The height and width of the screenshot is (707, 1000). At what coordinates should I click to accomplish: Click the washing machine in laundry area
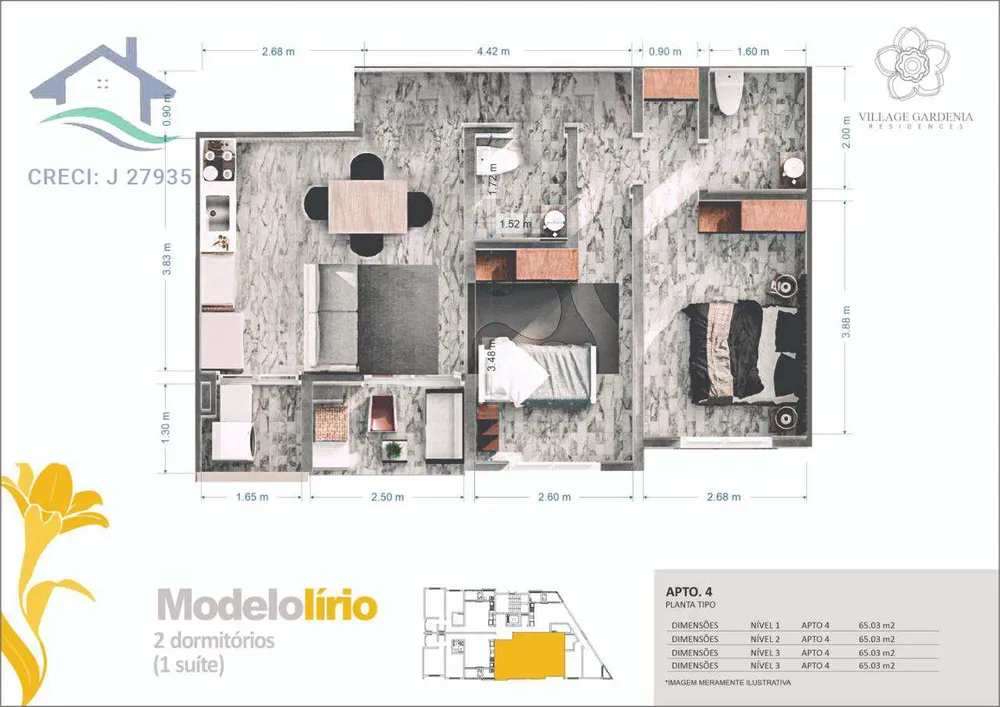click(x=234, y=441)
